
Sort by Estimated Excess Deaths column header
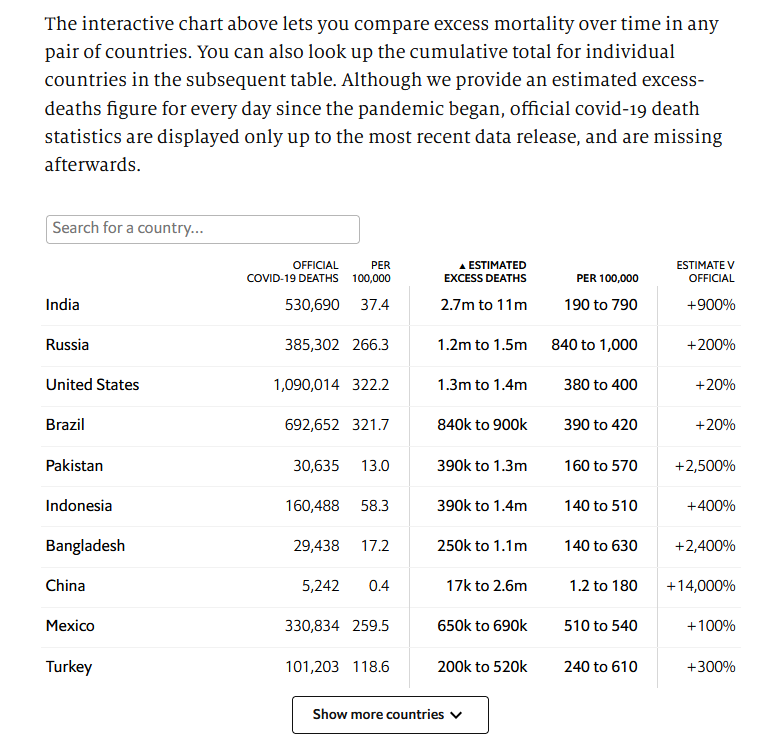485,272
